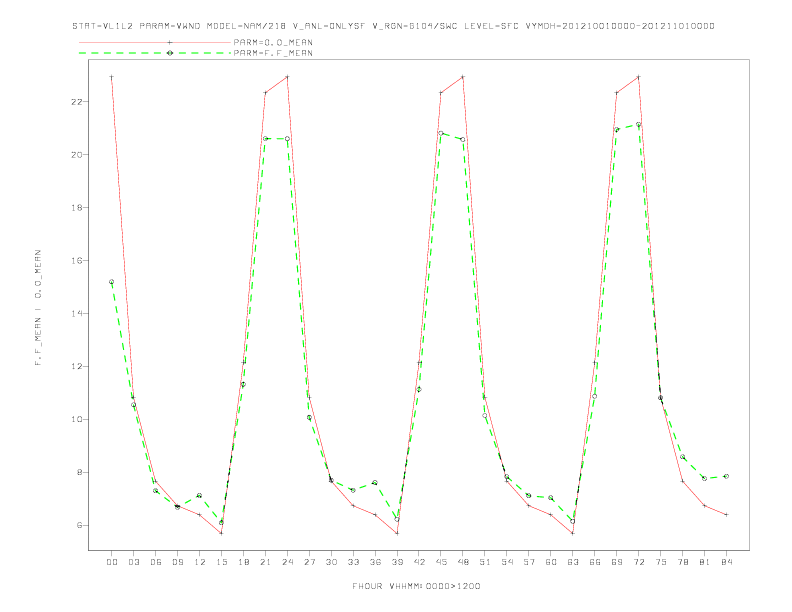Screen dimensions: 792x612
Task: Click x-axis tick label 69
Action: 617,562
